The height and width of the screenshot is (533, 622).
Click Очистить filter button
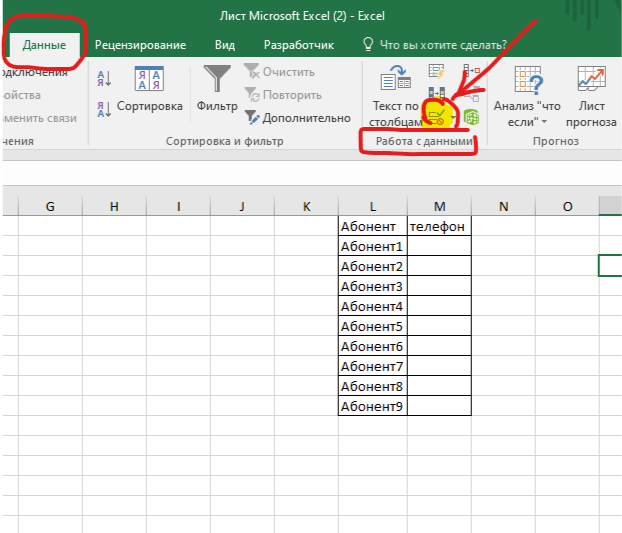pyautogui.click(x=280, y=72)
